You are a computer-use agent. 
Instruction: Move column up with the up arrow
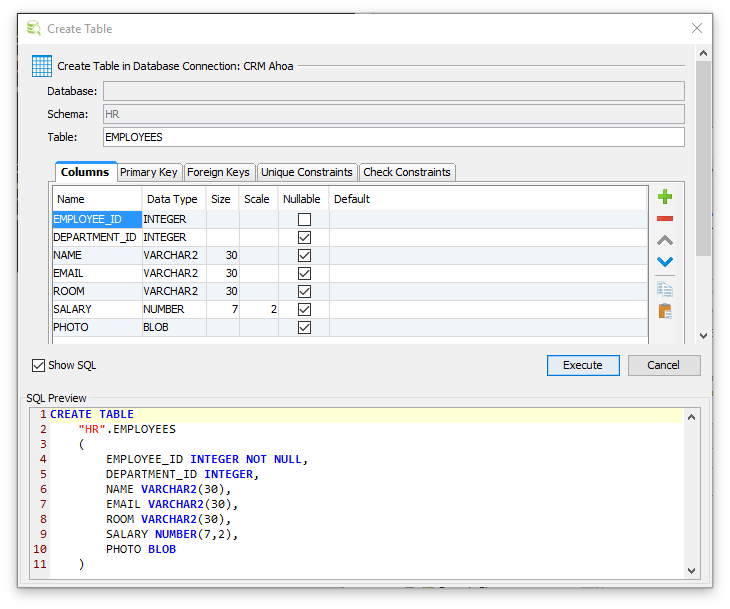coord(665,240)
